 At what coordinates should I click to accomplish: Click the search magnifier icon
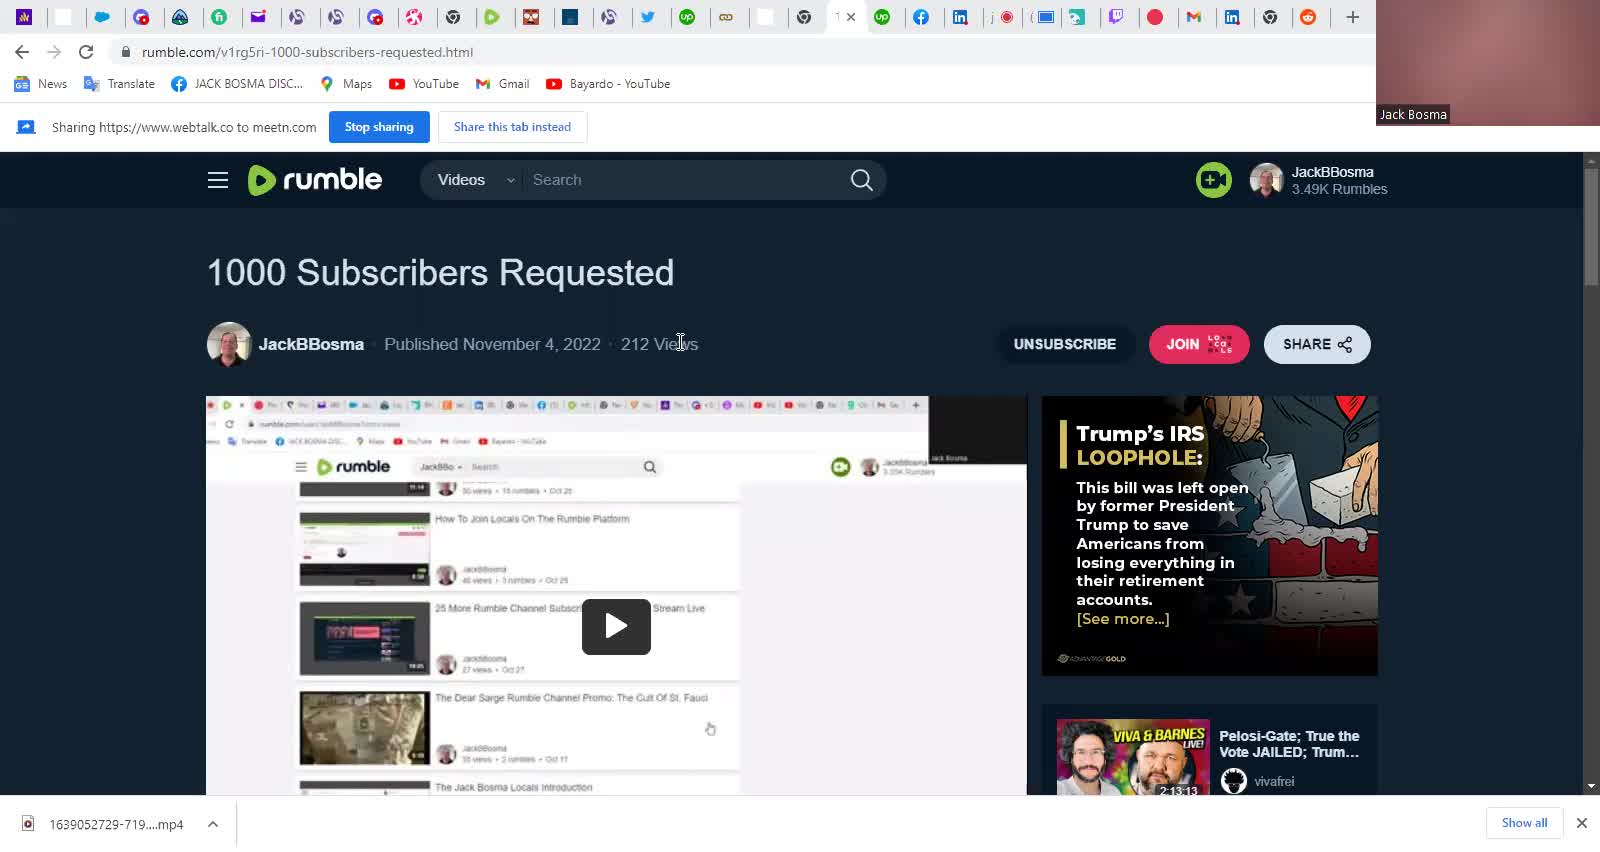(861, 180)
